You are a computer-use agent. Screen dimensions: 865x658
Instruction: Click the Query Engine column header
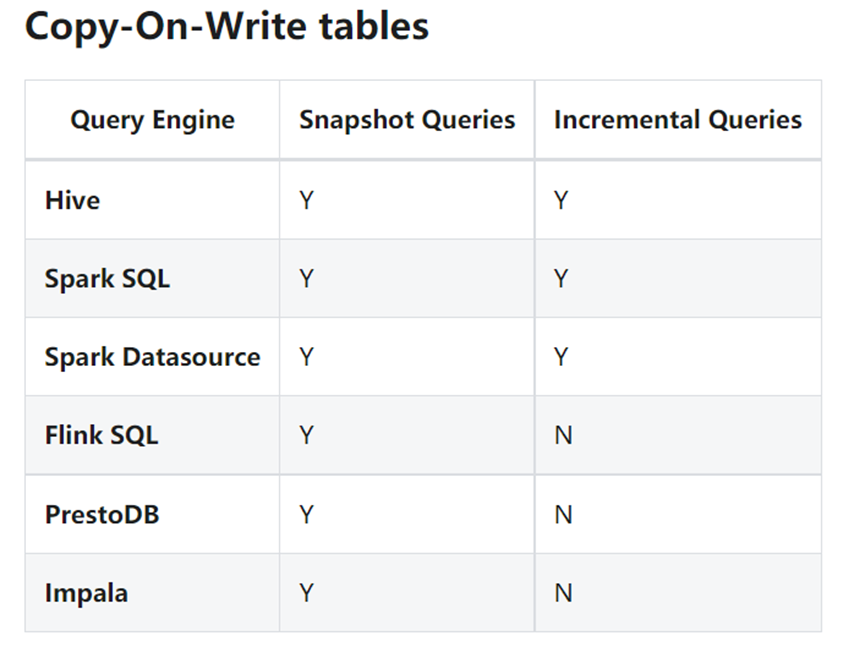pyautogui.click(x=152, y=120)
